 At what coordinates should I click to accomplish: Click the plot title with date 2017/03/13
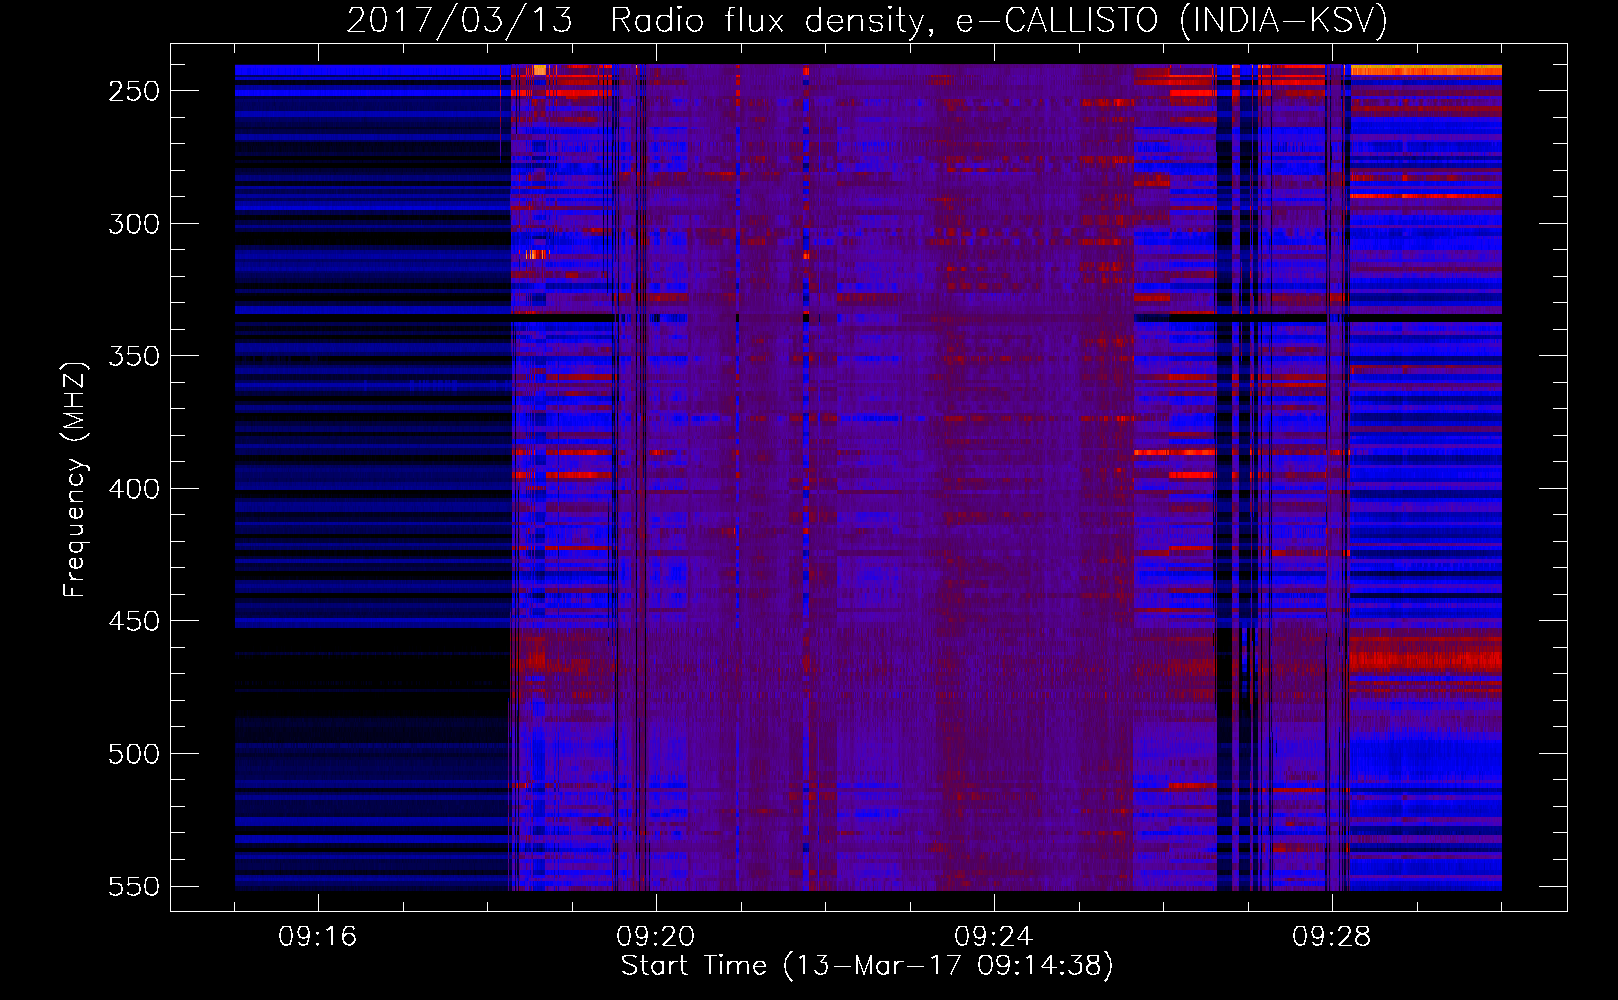[x=867, y=20]
